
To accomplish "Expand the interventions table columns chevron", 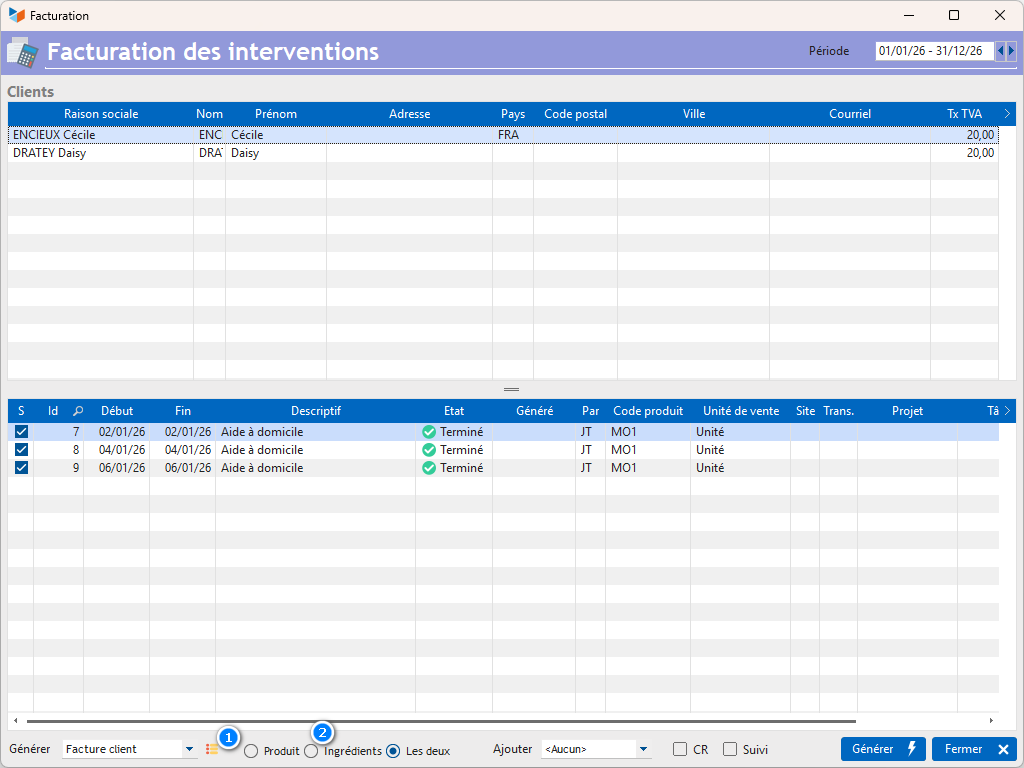I will [1007, 411].
